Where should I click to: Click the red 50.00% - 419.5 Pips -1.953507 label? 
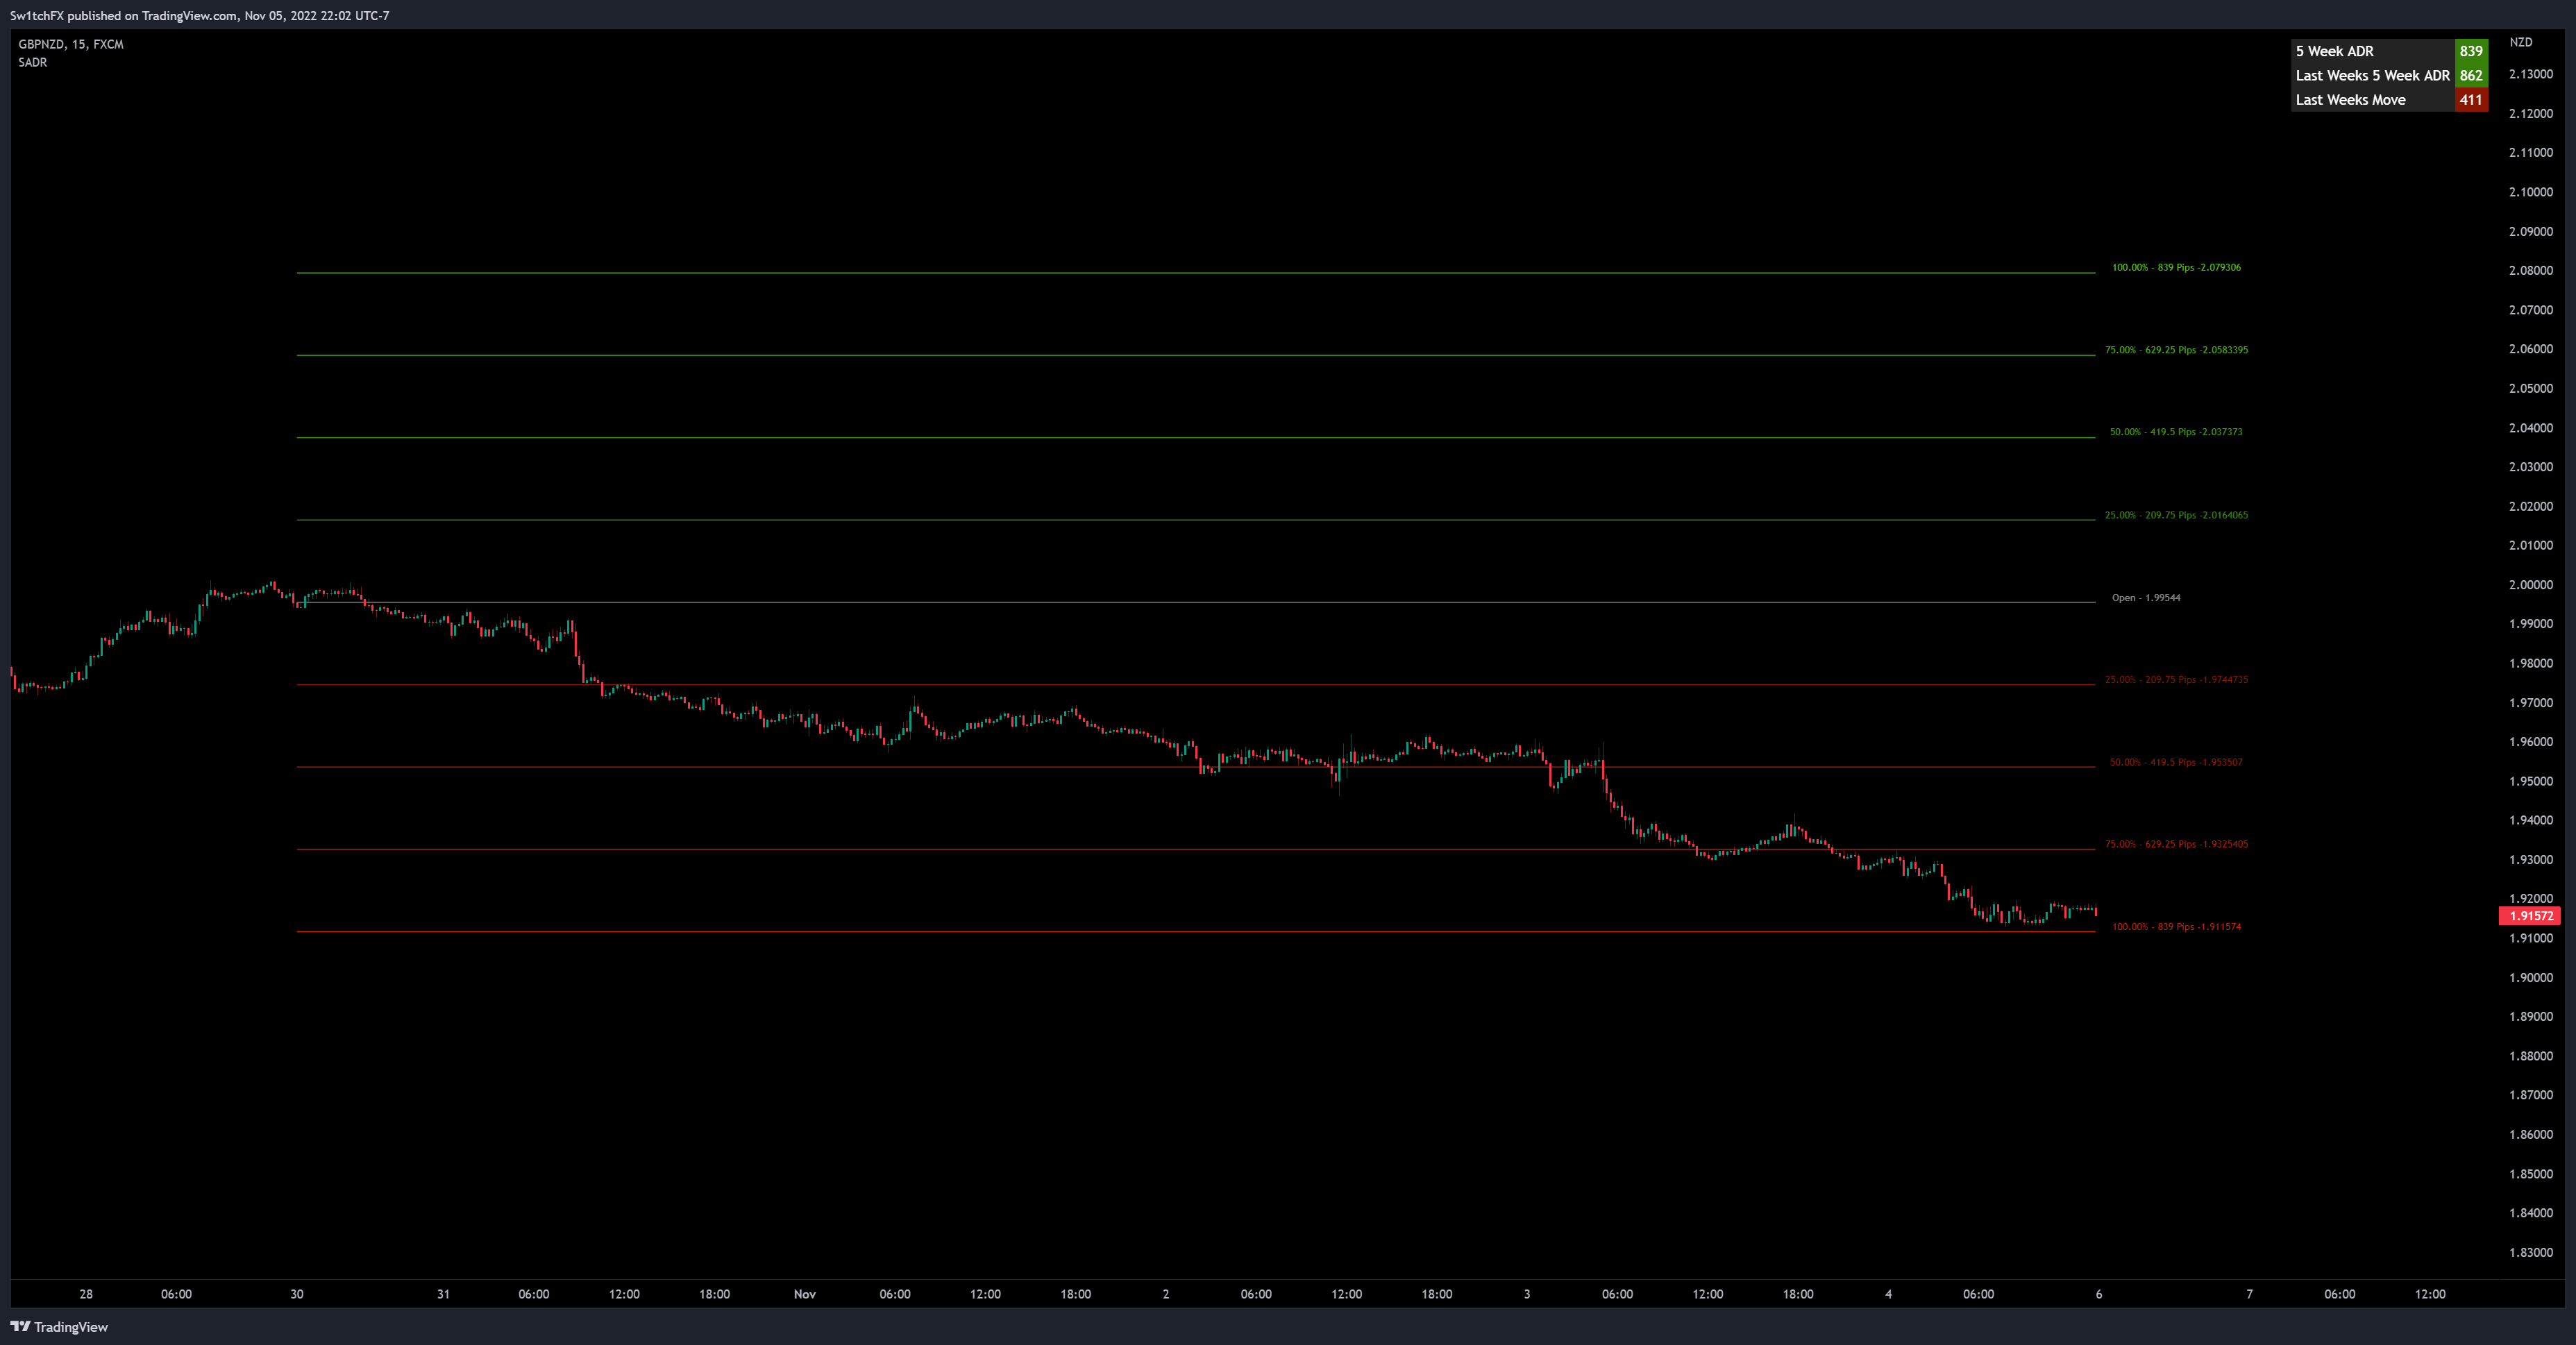click(2176, 762)
